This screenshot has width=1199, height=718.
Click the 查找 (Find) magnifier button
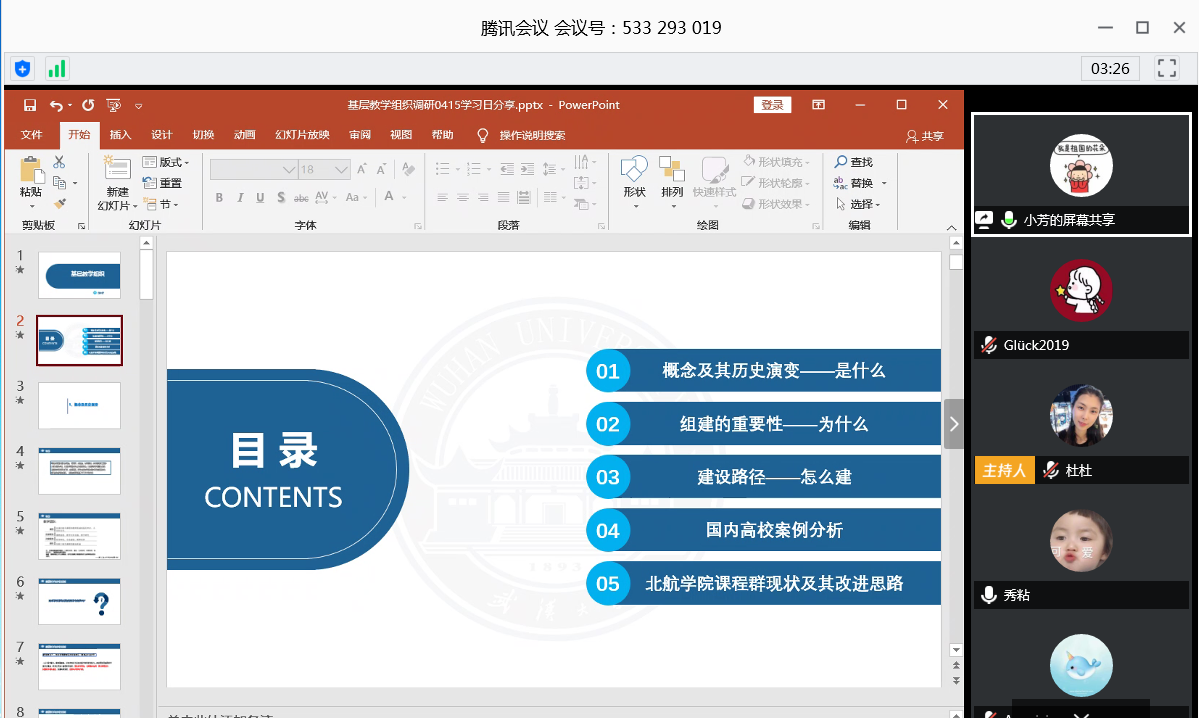tap(855, 162)
